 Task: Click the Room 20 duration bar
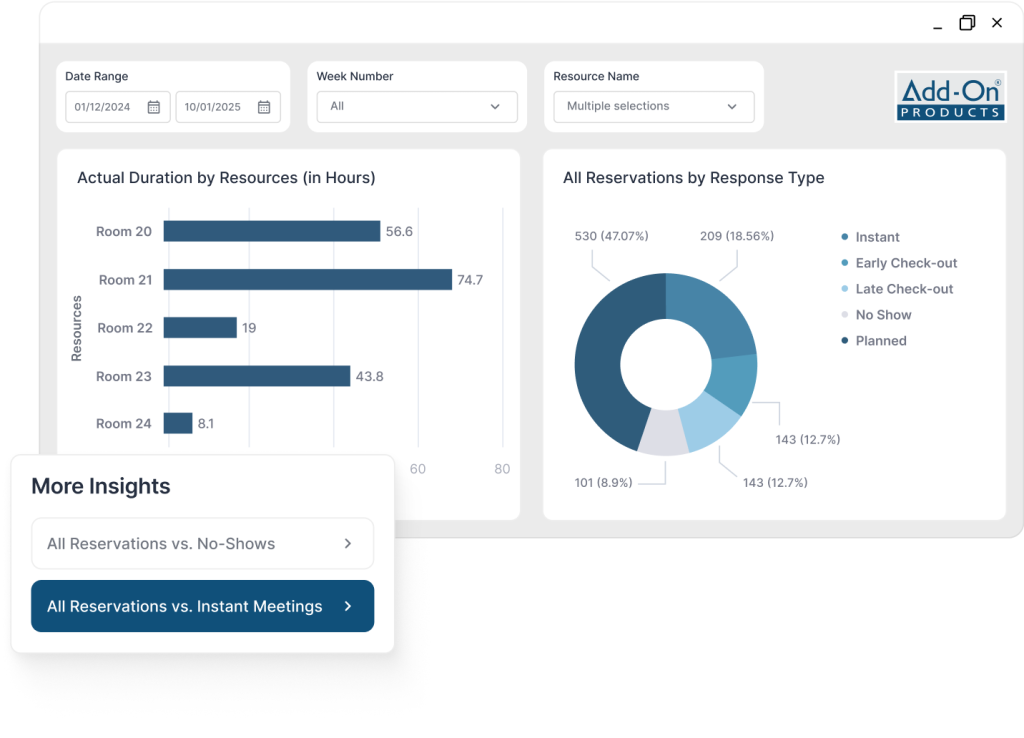point(271,232)
